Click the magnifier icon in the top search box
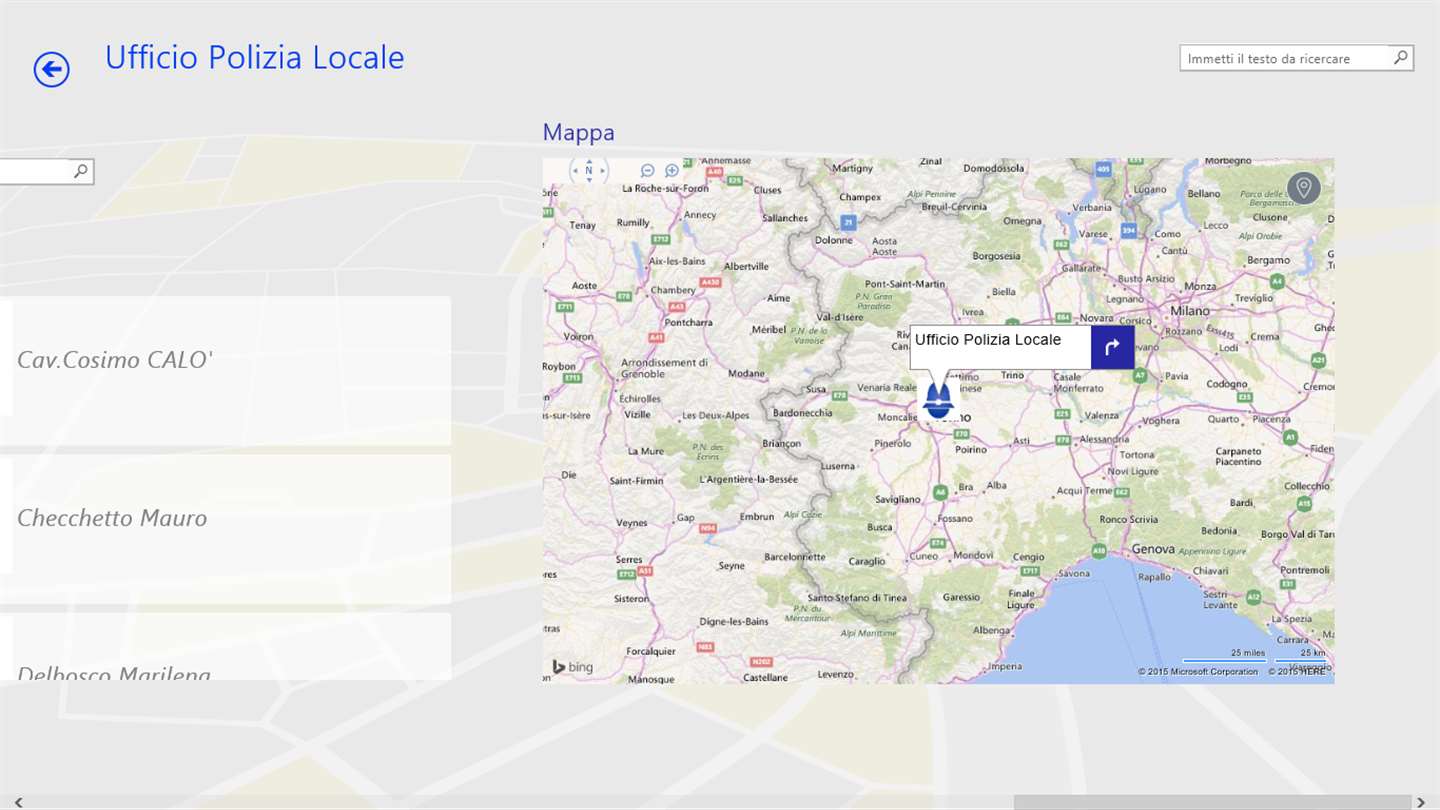The image size is (1440, 810). [1401, 58]
